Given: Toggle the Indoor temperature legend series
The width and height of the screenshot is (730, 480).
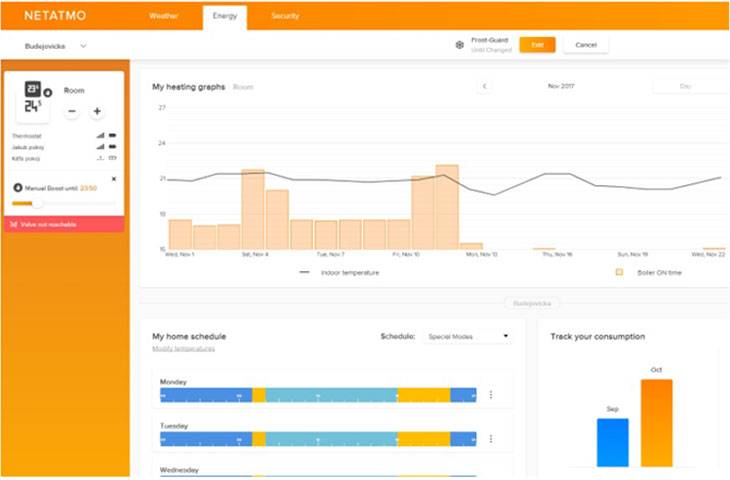Looking at the screenshot, I should [x=338, y=272].
